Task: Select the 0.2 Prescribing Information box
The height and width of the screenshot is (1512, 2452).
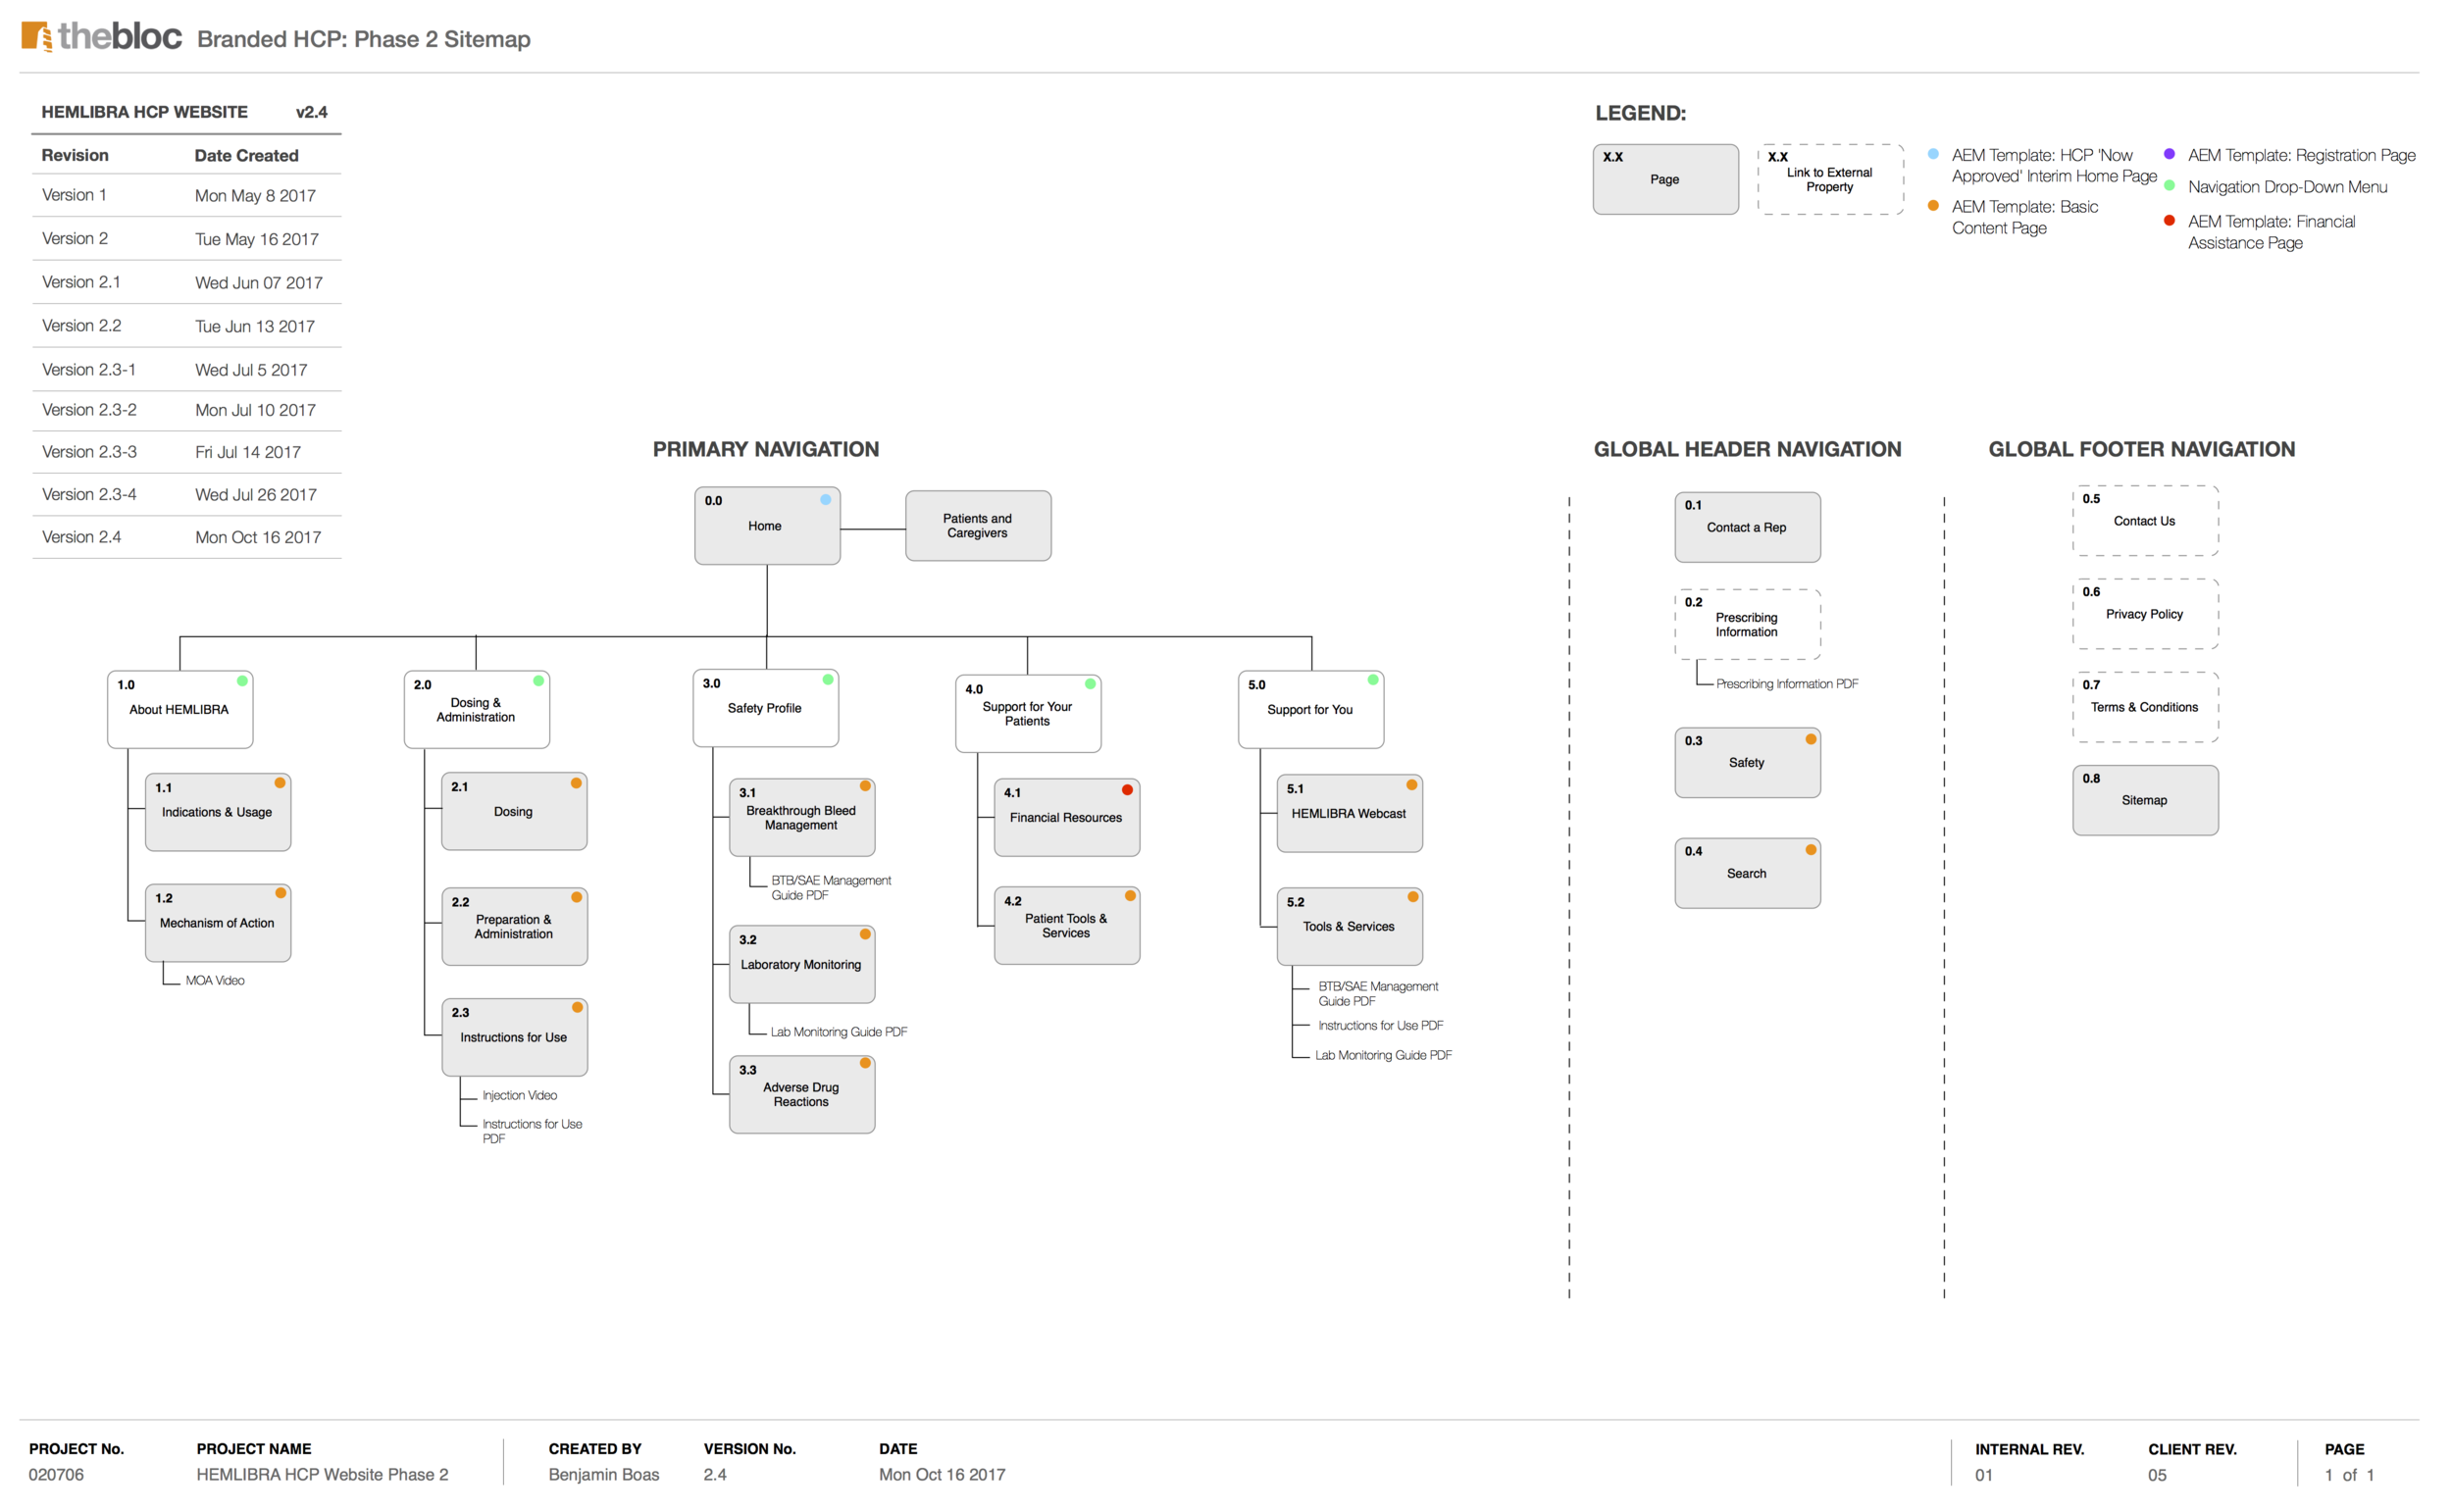Action: coord(1748,625)
